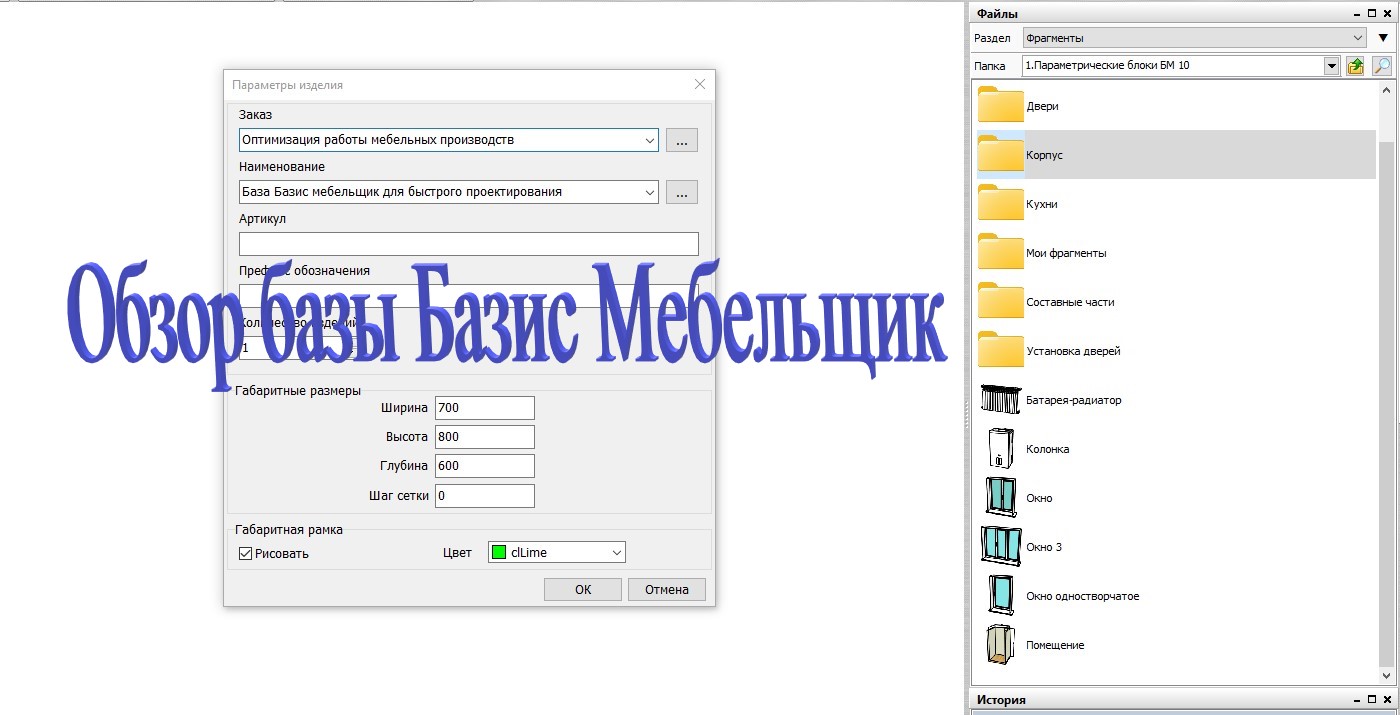Minimize the Файлы panel
1400x715 pixels.
(x=1357, y=13)
